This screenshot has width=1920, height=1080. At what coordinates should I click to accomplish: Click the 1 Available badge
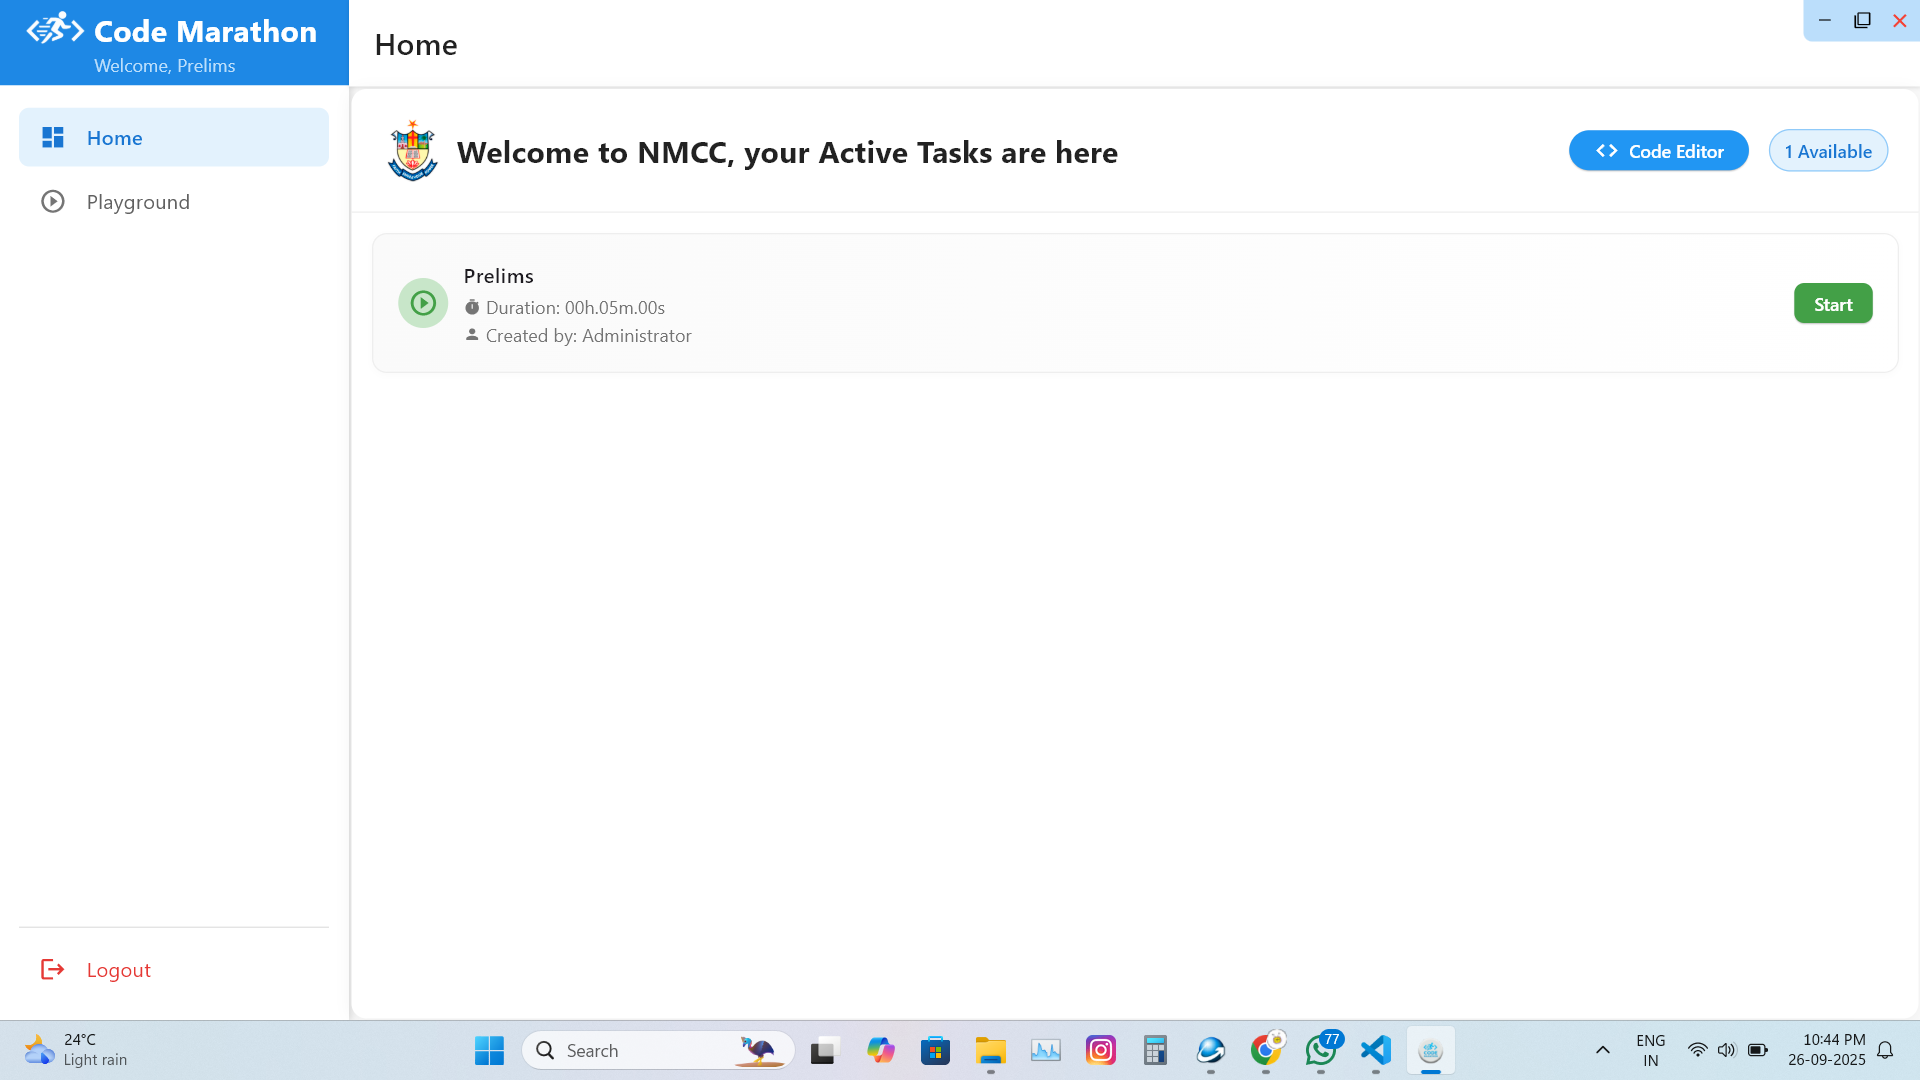(x=1827, y=150)
